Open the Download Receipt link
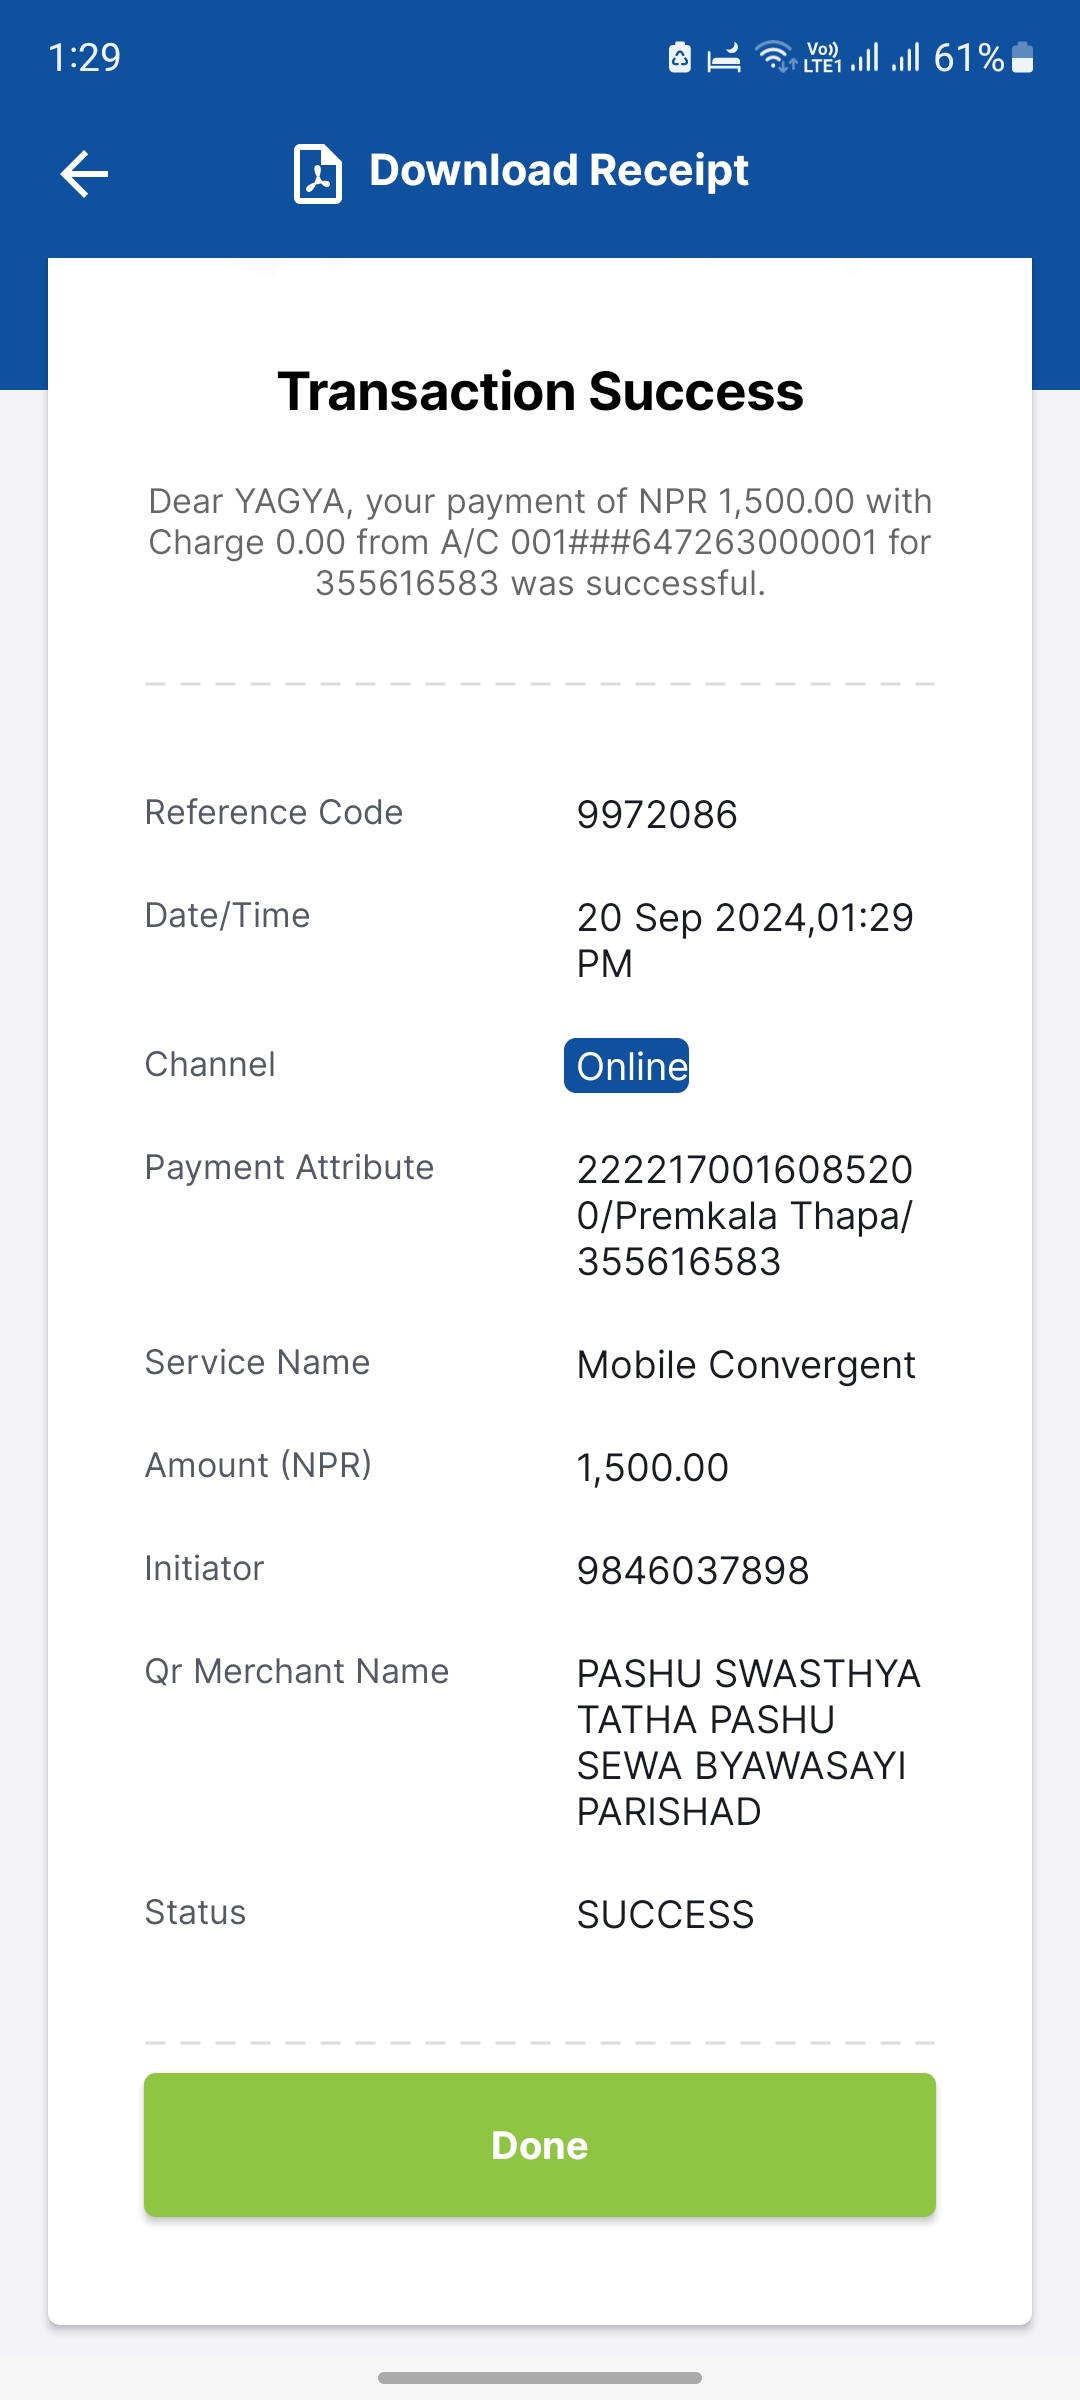Screen dimensions: 1080x2400 pyautogui.click(x=559, y=171)
